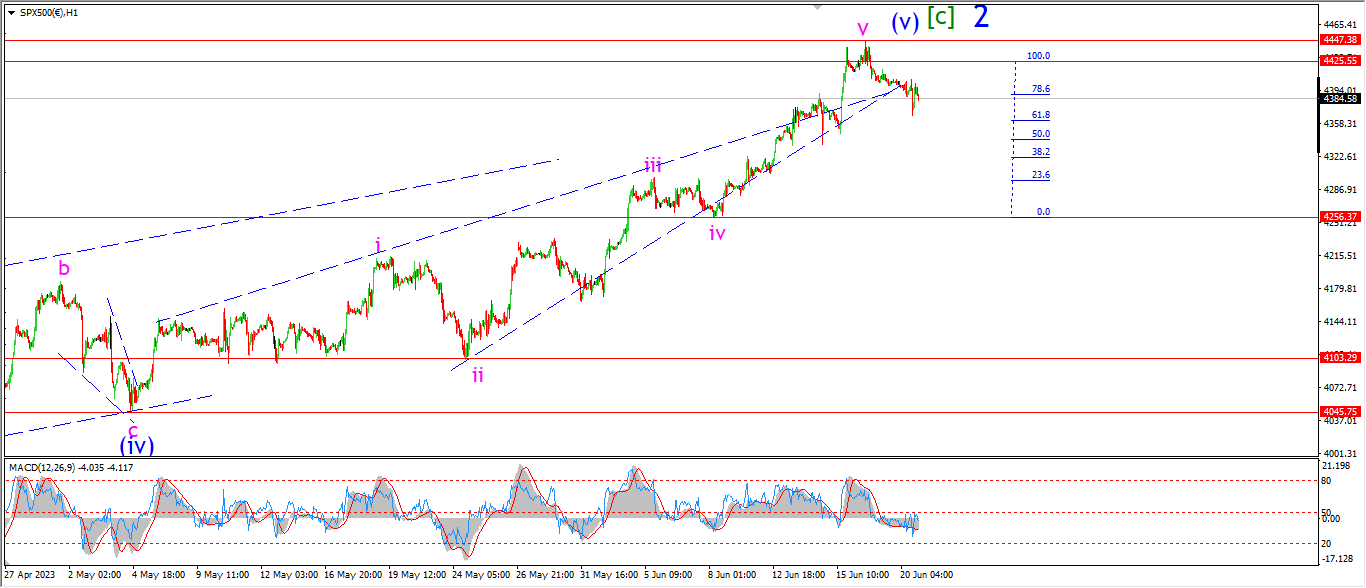The height and width of the screenshot is (588, 1366).
Task: Select the Fibonacci 78.6 level label
Action: (1040, 89)
